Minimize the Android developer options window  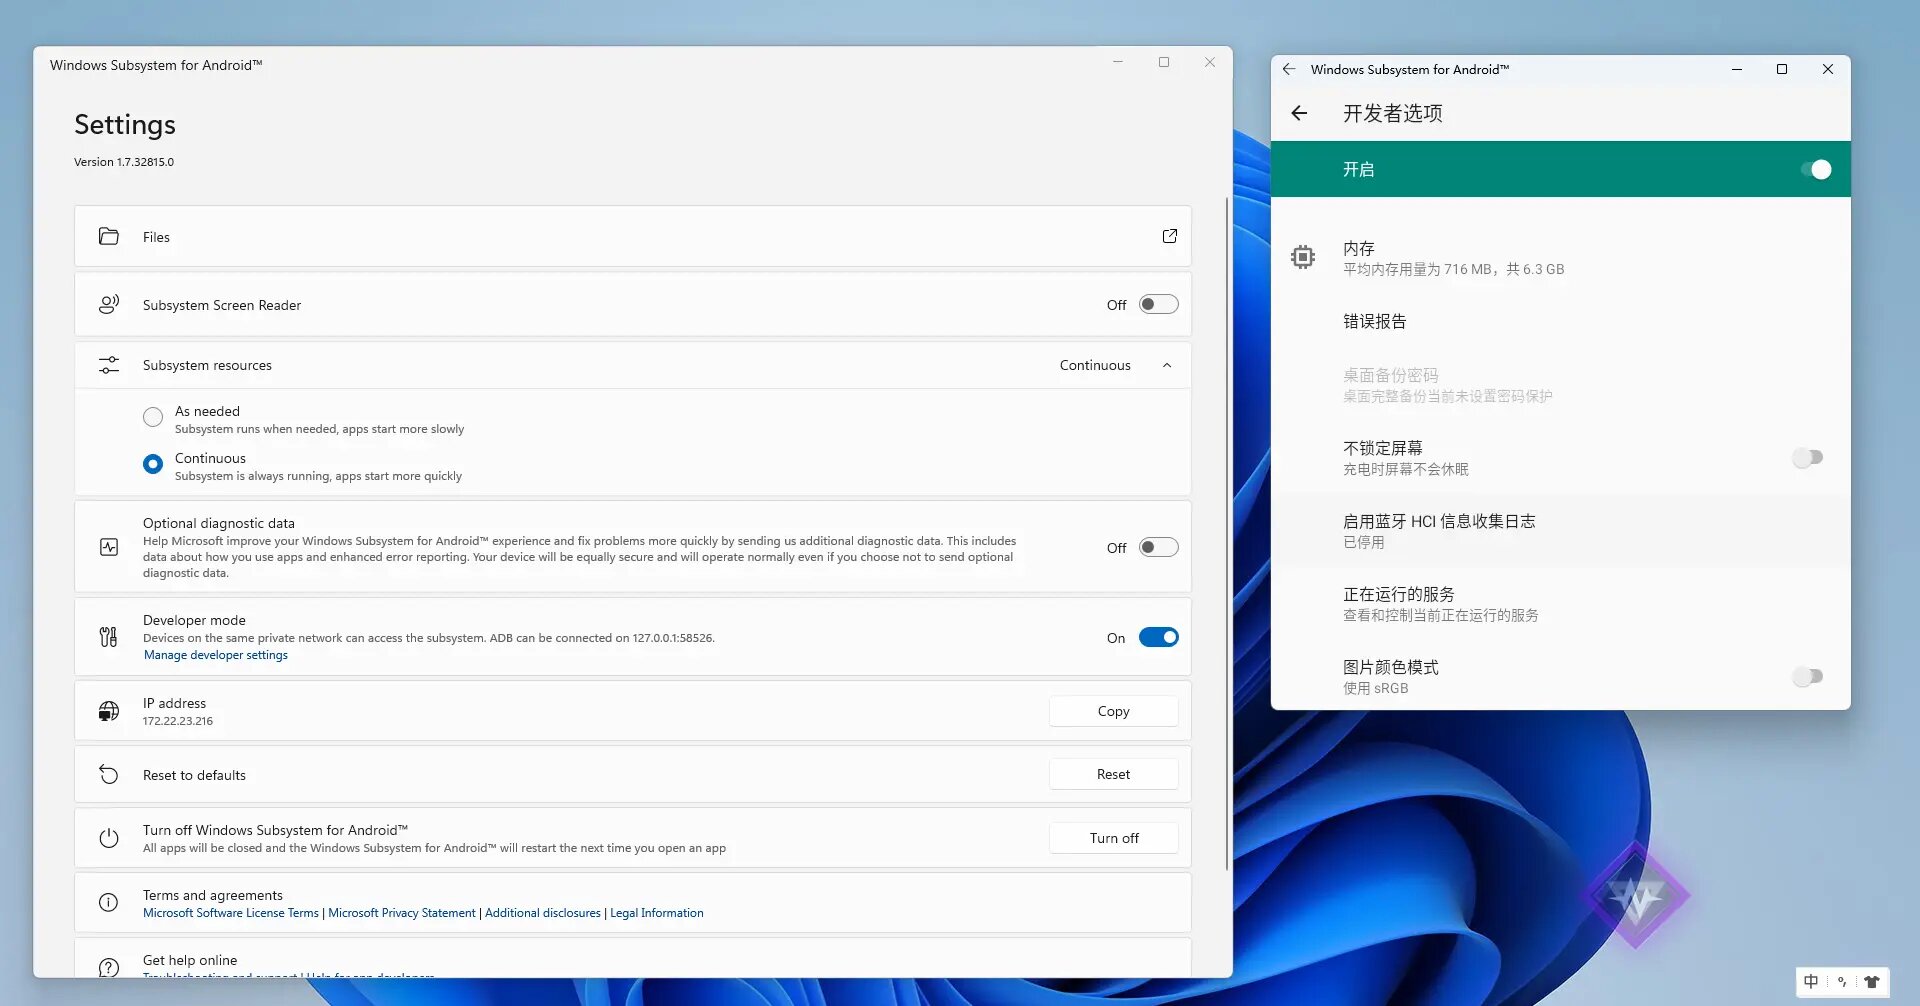1737,69
